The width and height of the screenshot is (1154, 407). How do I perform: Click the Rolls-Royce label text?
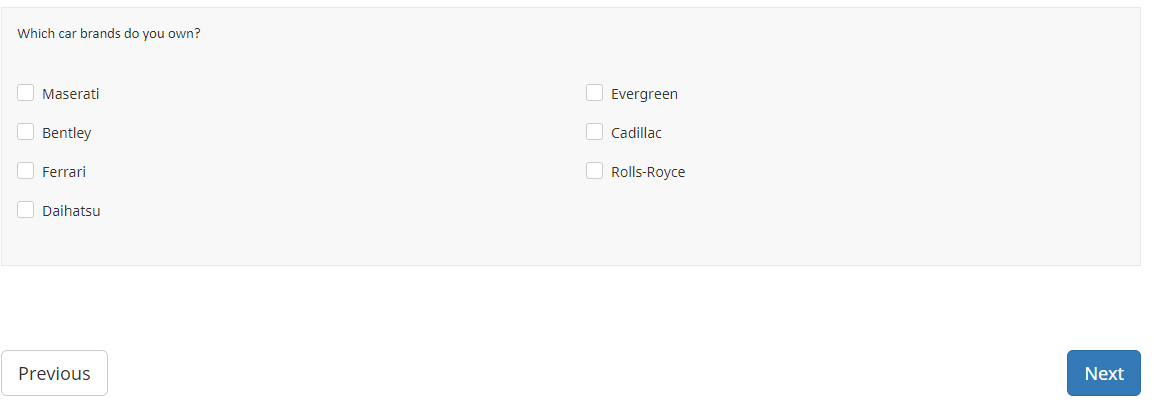[648, 172]
